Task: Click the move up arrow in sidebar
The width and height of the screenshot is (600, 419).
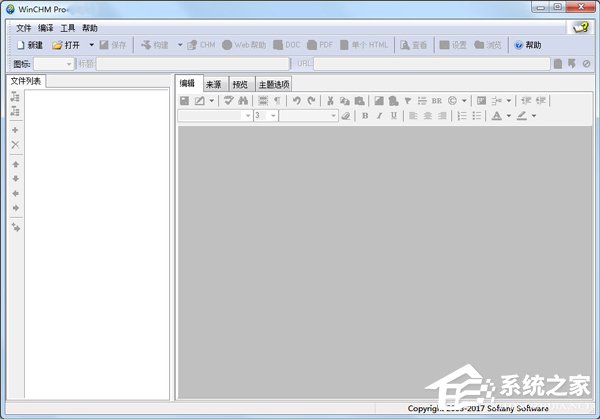Action: (x=16, y=164)
